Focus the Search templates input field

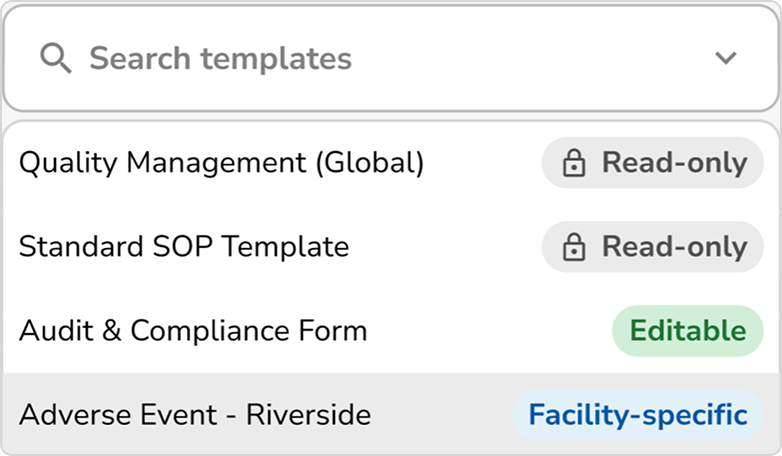tap(391, 58)
